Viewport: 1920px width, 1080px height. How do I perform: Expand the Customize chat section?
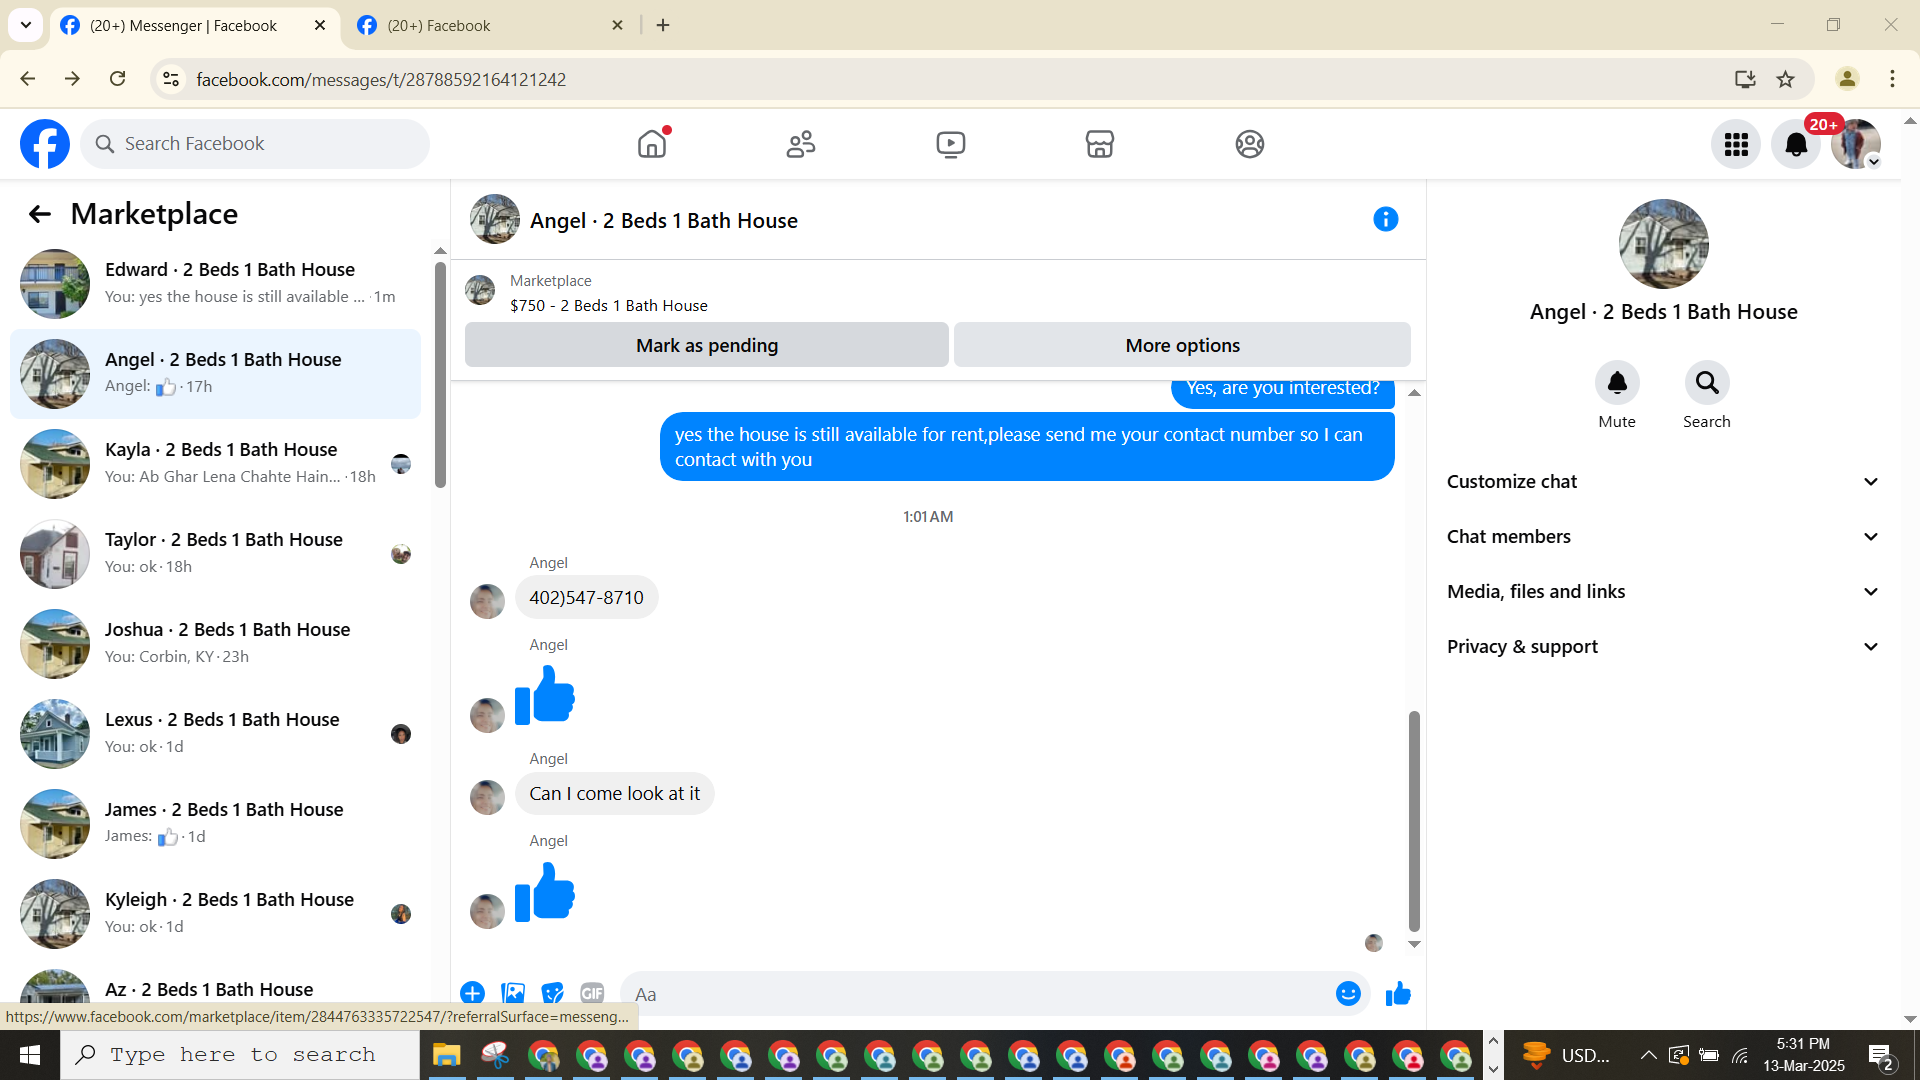click(1663, 482)
